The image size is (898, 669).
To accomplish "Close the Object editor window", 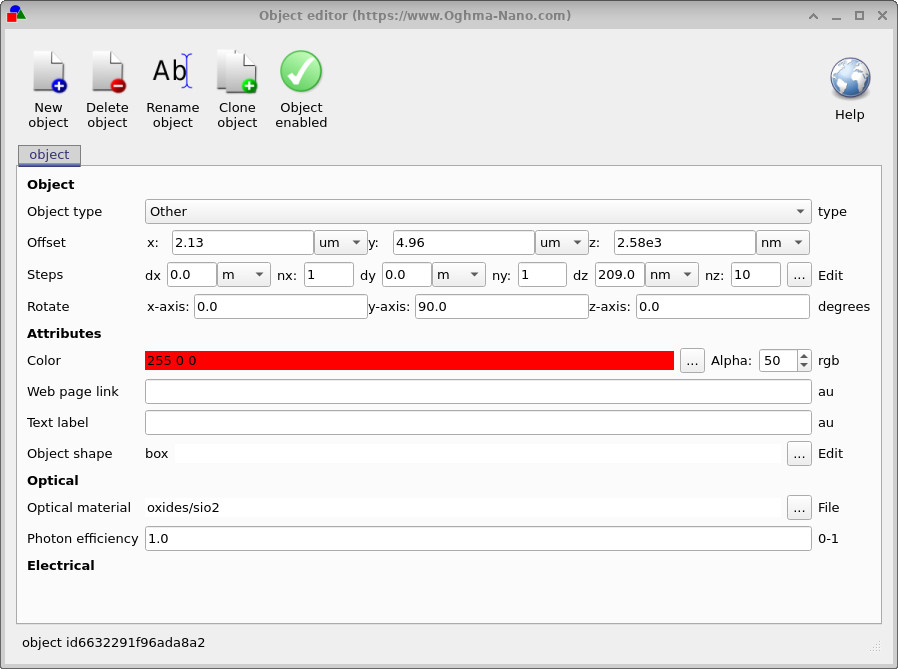I will (883, 16).
